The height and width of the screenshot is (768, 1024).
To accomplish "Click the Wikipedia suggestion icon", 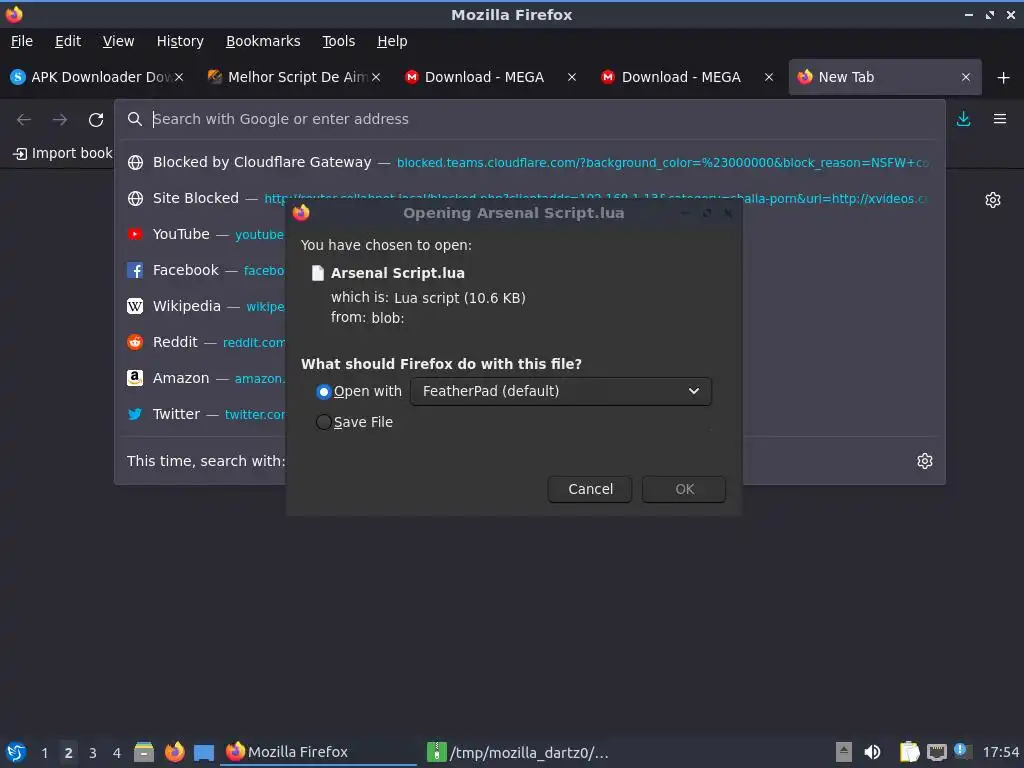I will (135, 306).
